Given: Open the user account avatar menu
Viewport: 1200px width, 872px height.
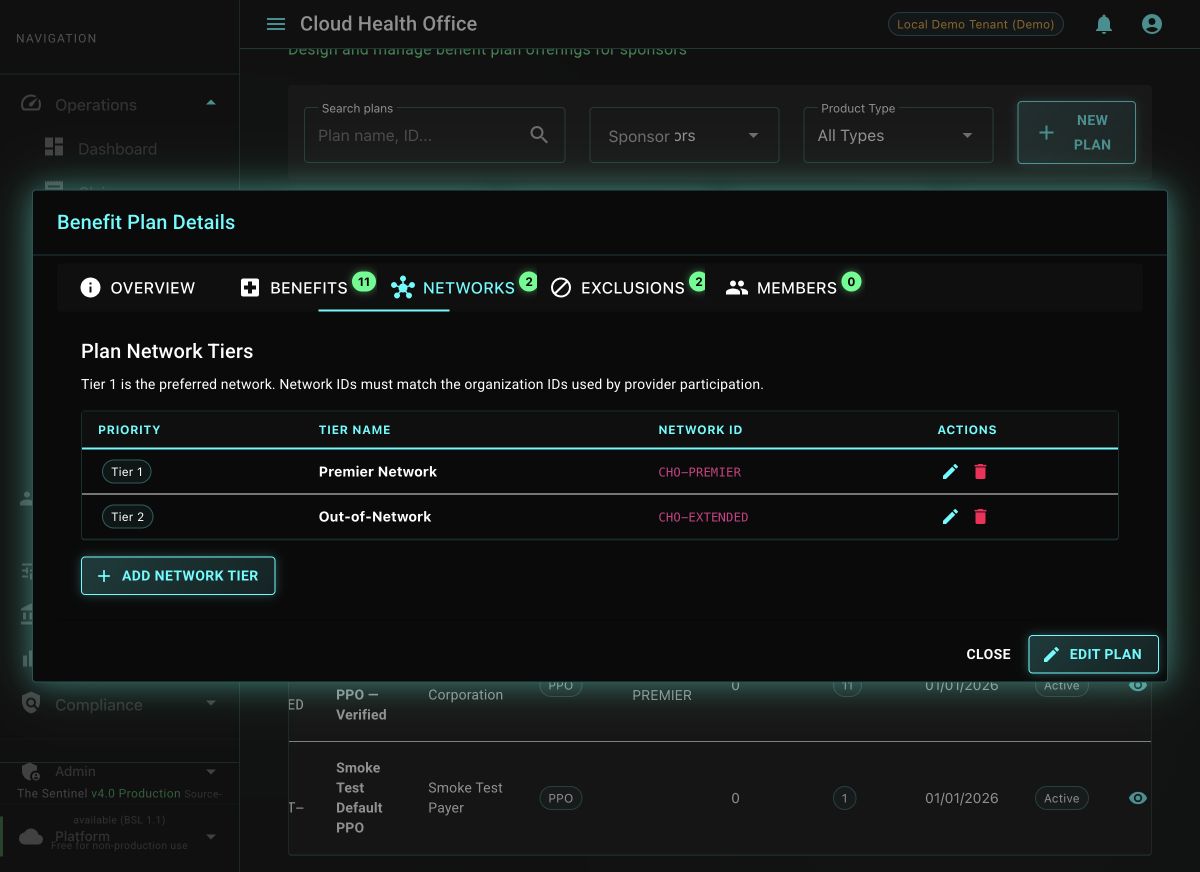Looking at the screenshot, I should (1152, 24).
